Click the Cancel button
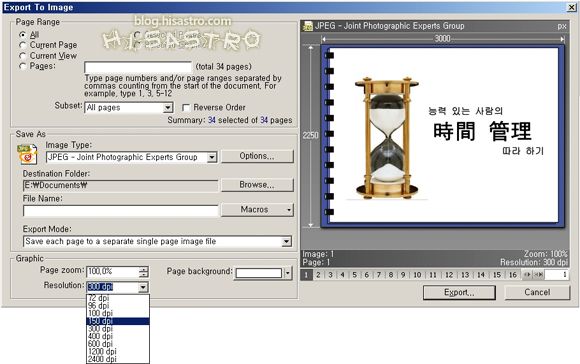Image resolution: width=580 pixels, height=364 pixels. [537, 293]
